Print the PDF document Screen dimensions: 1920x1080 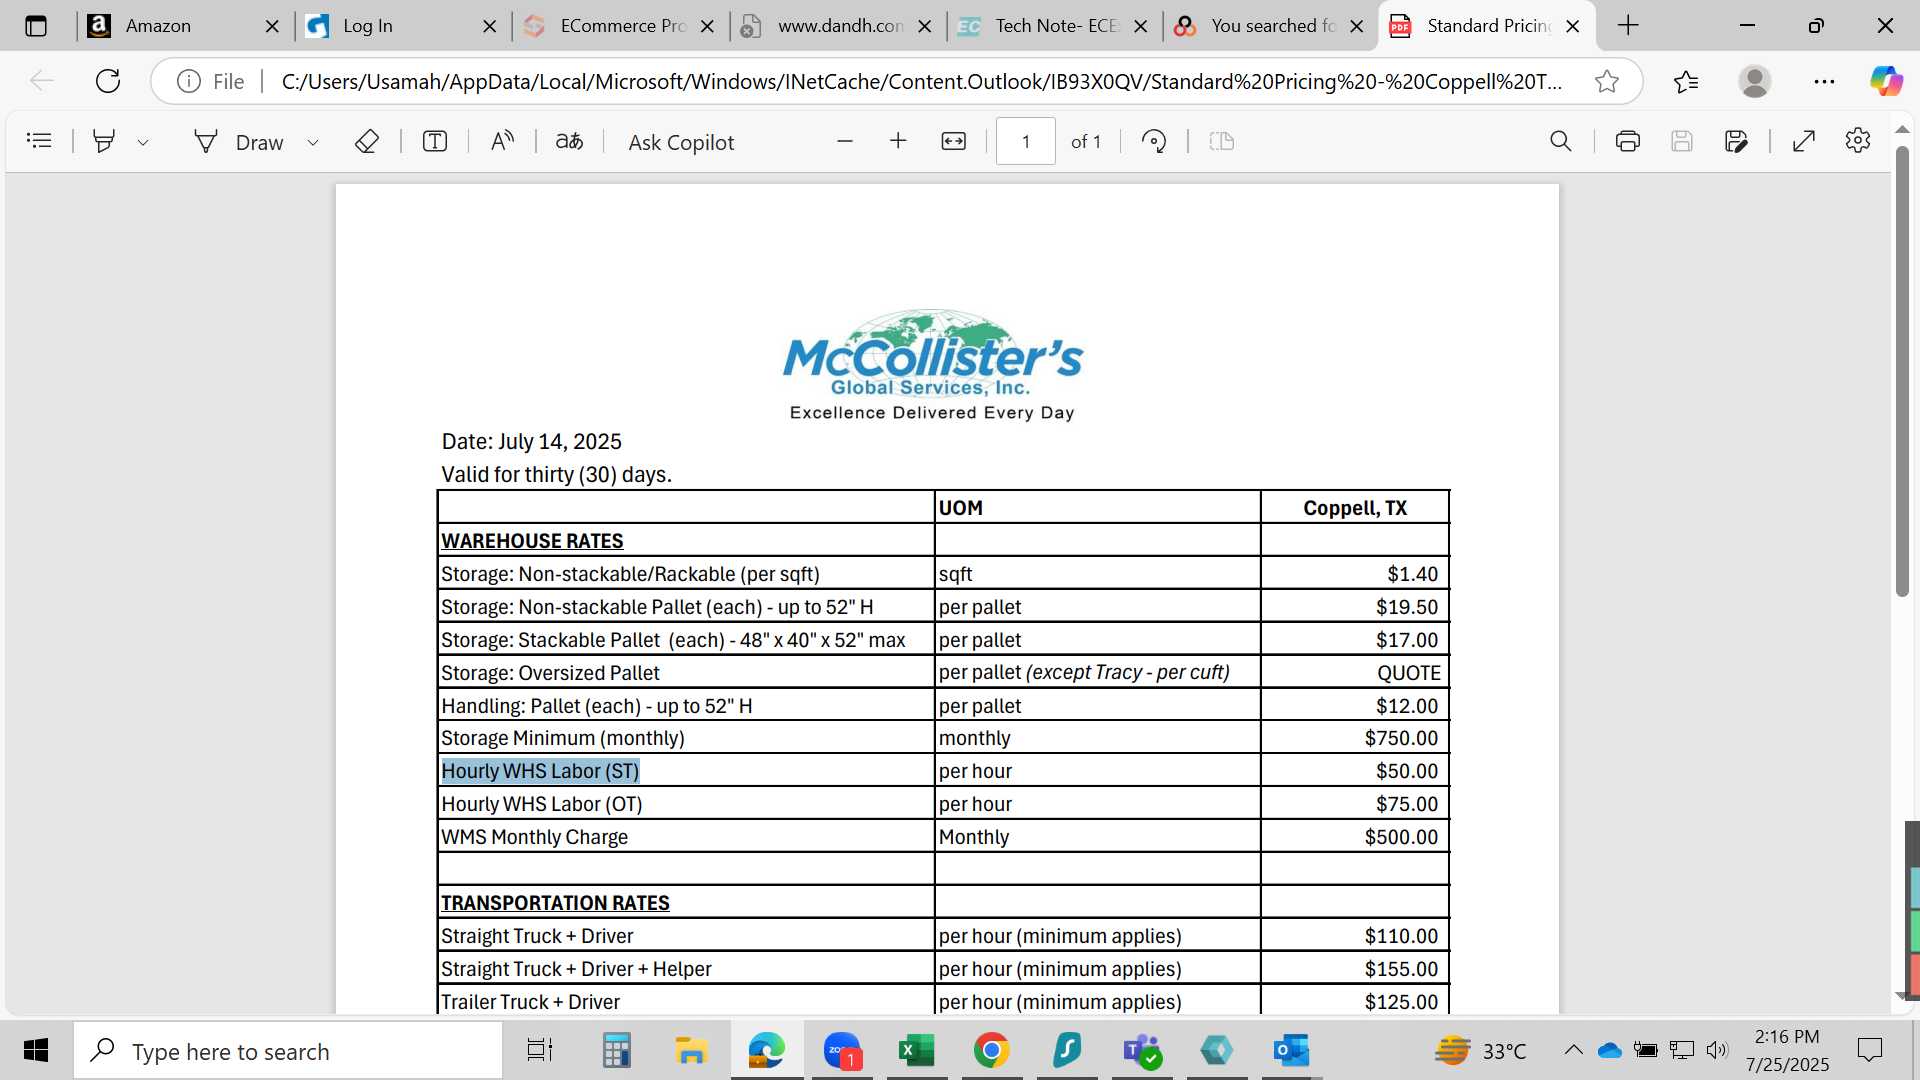[1628, 141]
